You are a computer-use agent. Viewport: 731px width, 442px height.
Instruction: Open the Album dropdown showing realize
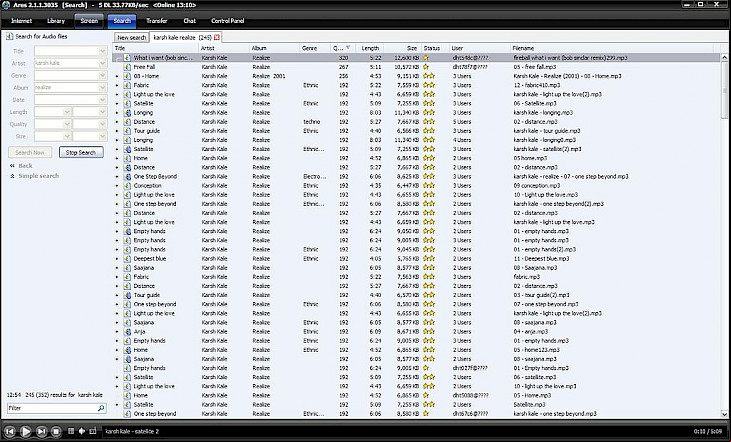pos(103,87)
